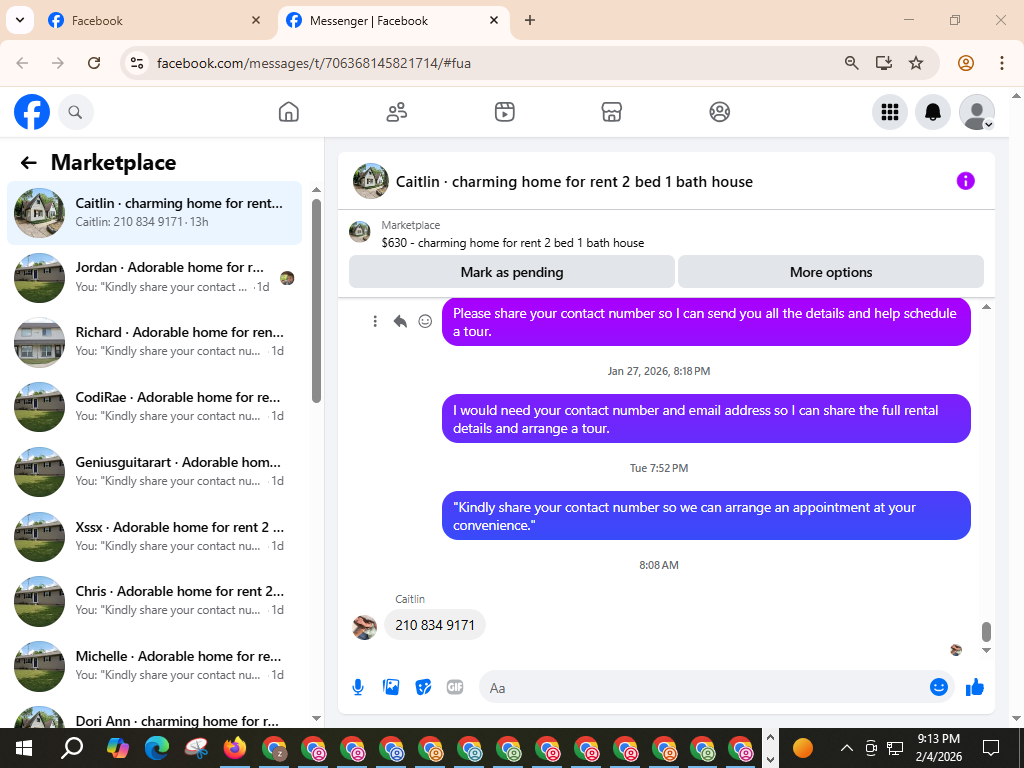This screenshot has height=768, width=1024.
Task: Open Xssx Adorable home conversation
Action: 155,537
